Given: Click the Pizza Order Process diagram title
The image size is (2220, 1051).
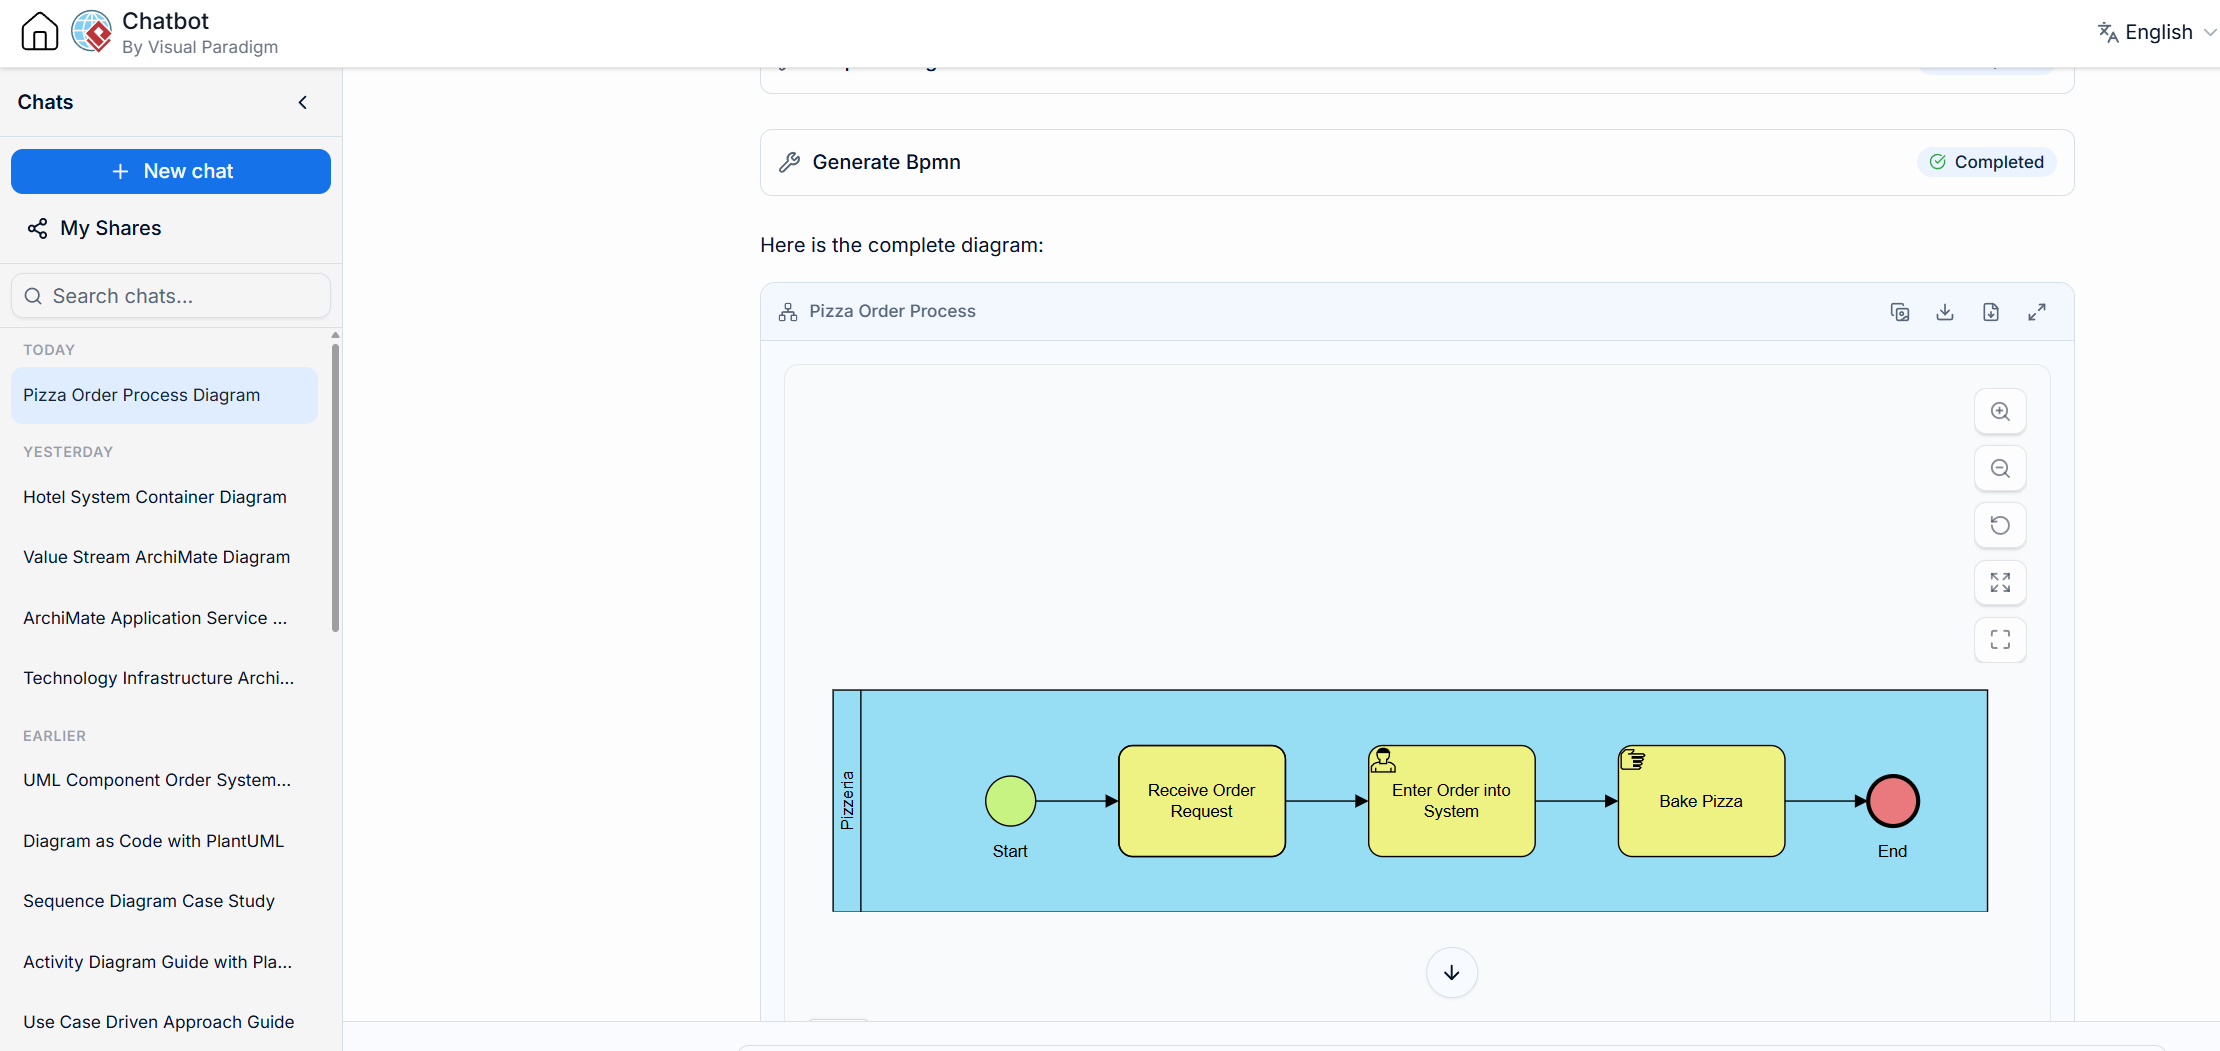Looking at the screenshot, I should pos(892,311).
